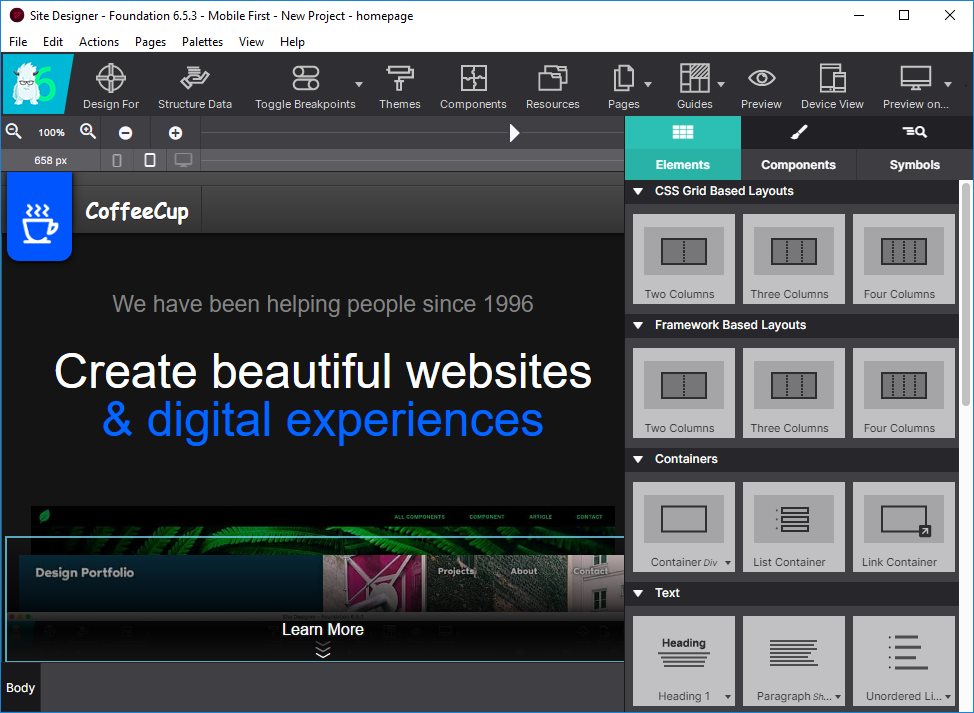Viewport: 974px width, 713px height.
Task: Open Device View
Action: point(832,85)
